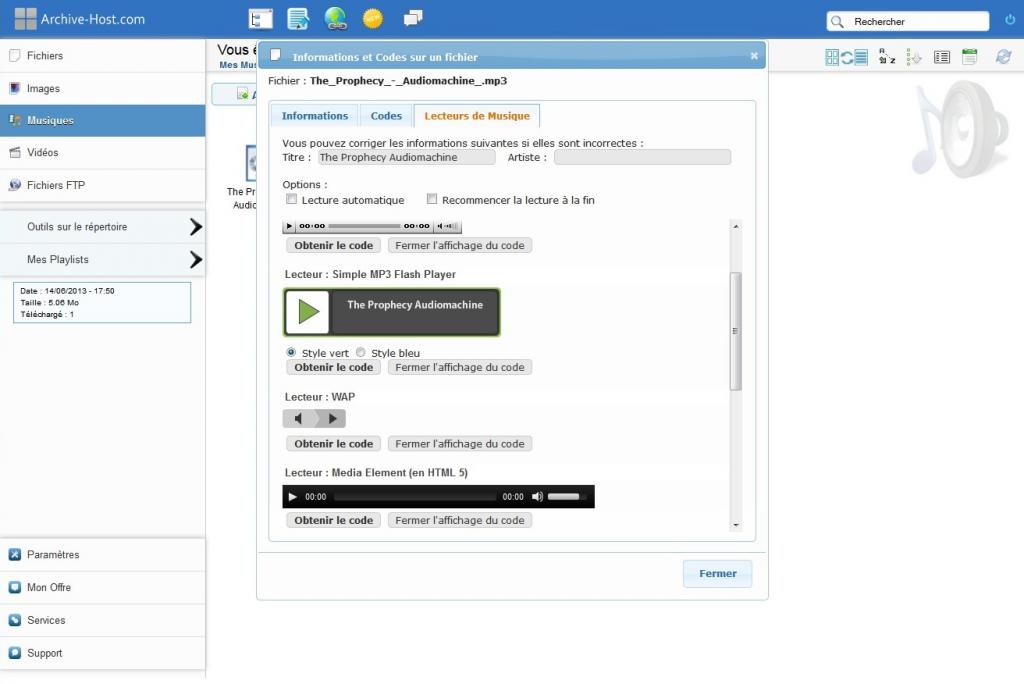Click the globe link icon in header
The height and width of the screenshot is (684, 1024).
coord(335,19)
